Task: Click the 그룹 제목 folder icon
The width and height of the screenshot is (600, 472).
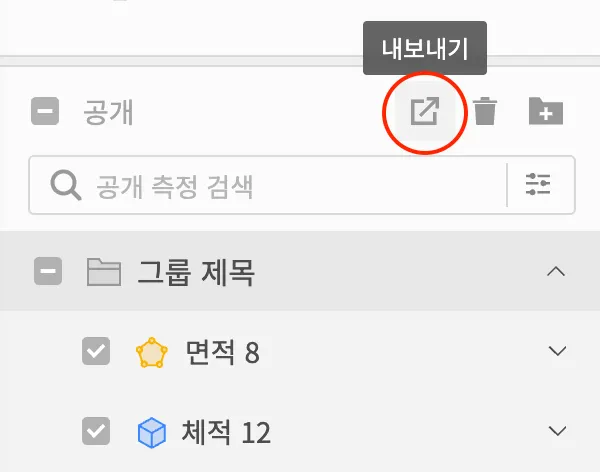Action: pyautogui.click(x=104, y=272)
